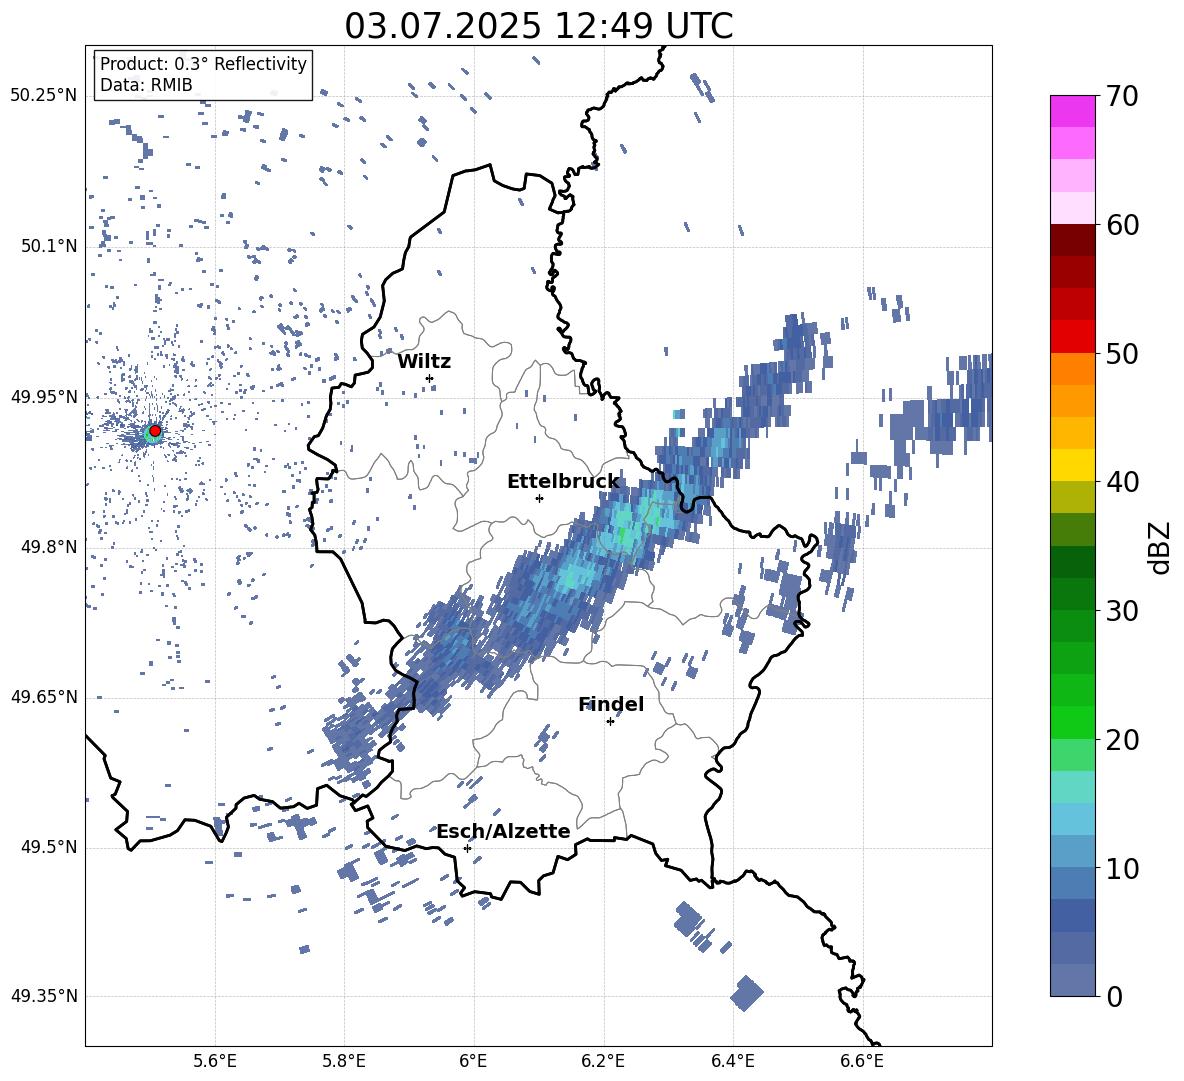Click the yellow swatch just above 40
The width and height of the screenshot is (1184, 1081).
click(1072, 465)
